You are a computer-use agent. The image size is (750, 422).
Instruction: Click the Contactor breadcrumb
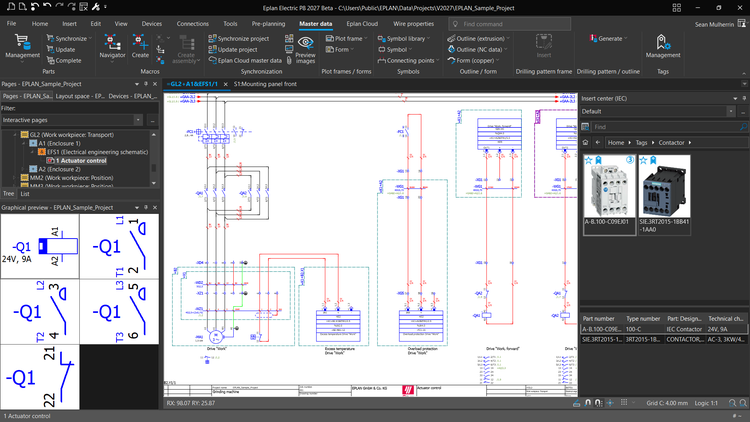pyautogui.click(x=671, y=143)
